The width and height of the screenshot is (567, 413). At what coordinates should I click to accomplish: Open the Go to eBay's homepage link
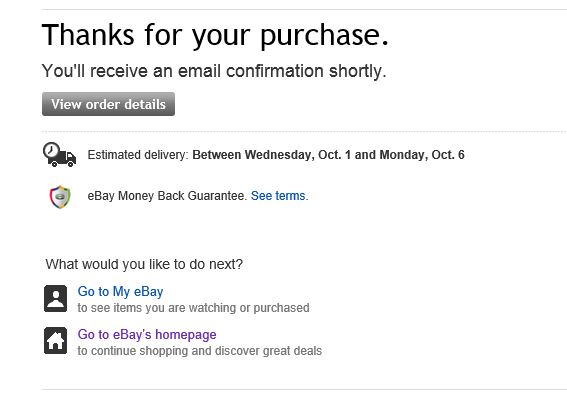pos(147,335)
